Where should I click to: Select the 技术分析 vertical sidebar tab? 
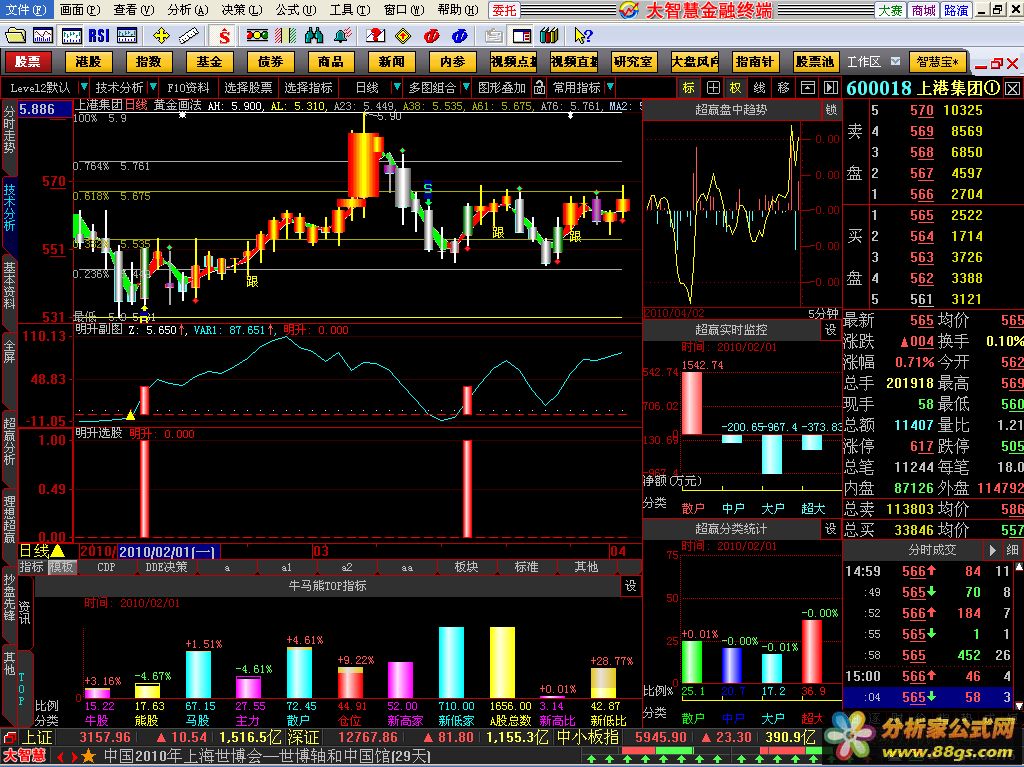(x=9, y=208)
